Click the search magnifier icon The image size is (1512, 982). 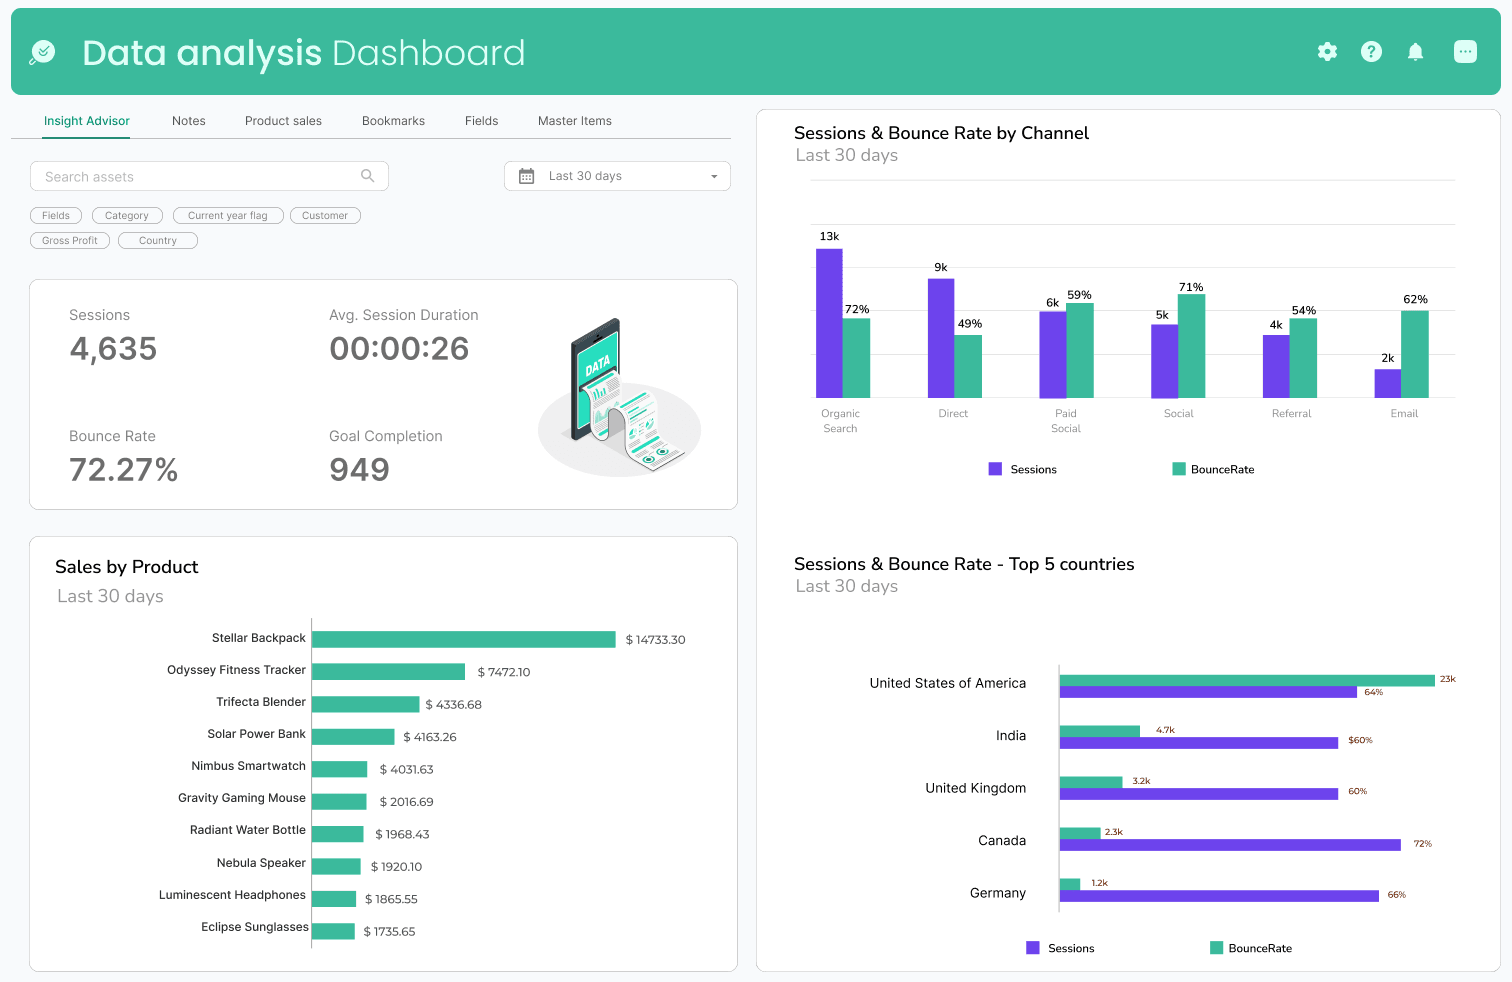[x=368, y=175]
